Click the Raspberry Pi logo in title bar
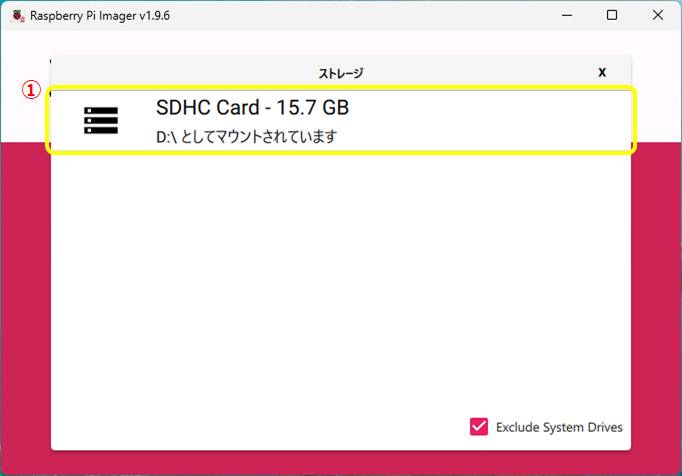This screenshot has height=476, width=682. (x=18, y=16)
